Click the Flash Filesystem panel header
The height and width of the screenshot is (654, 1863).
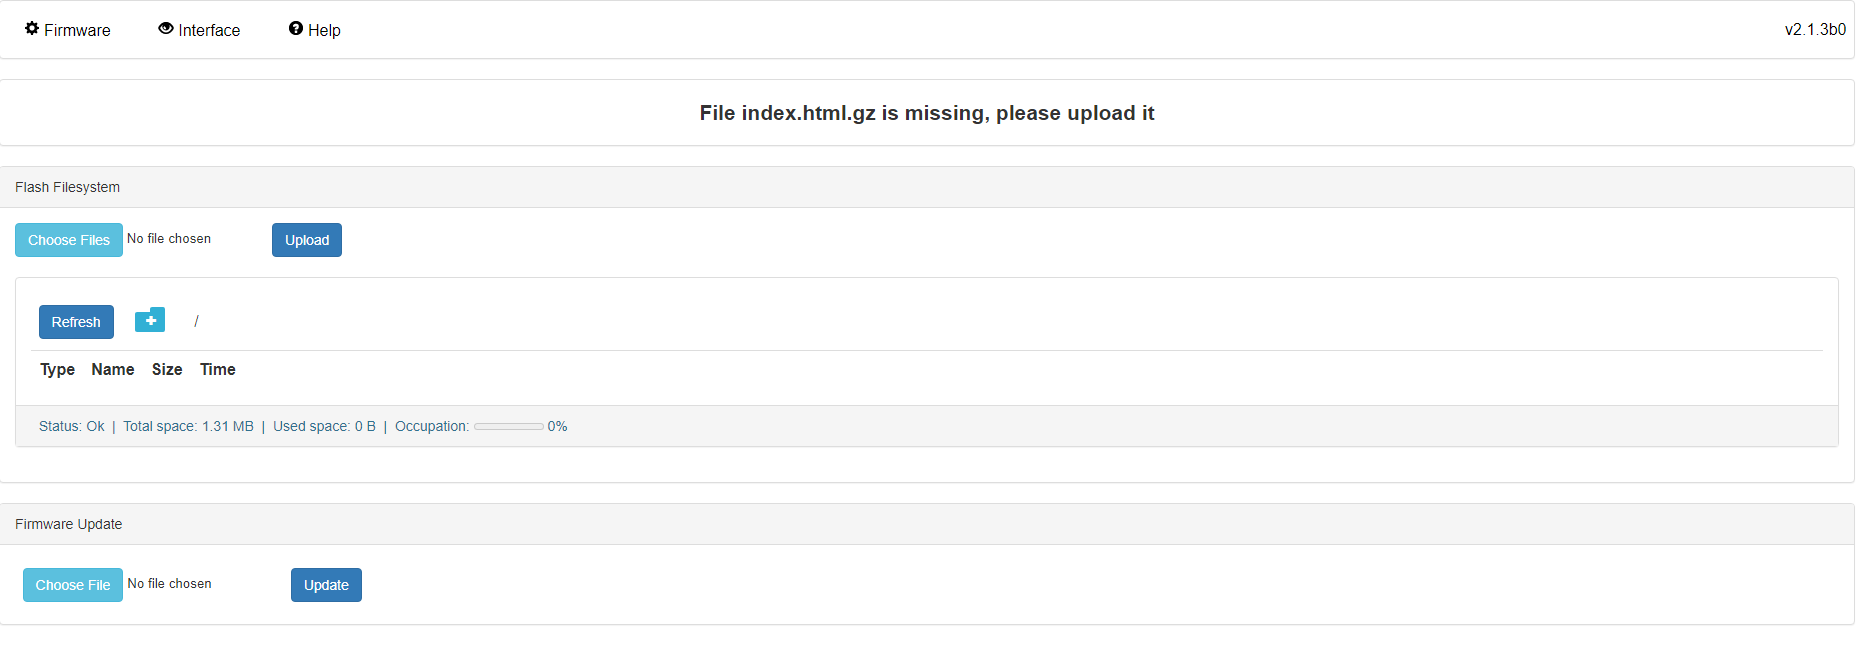click(x=67, y=187)
